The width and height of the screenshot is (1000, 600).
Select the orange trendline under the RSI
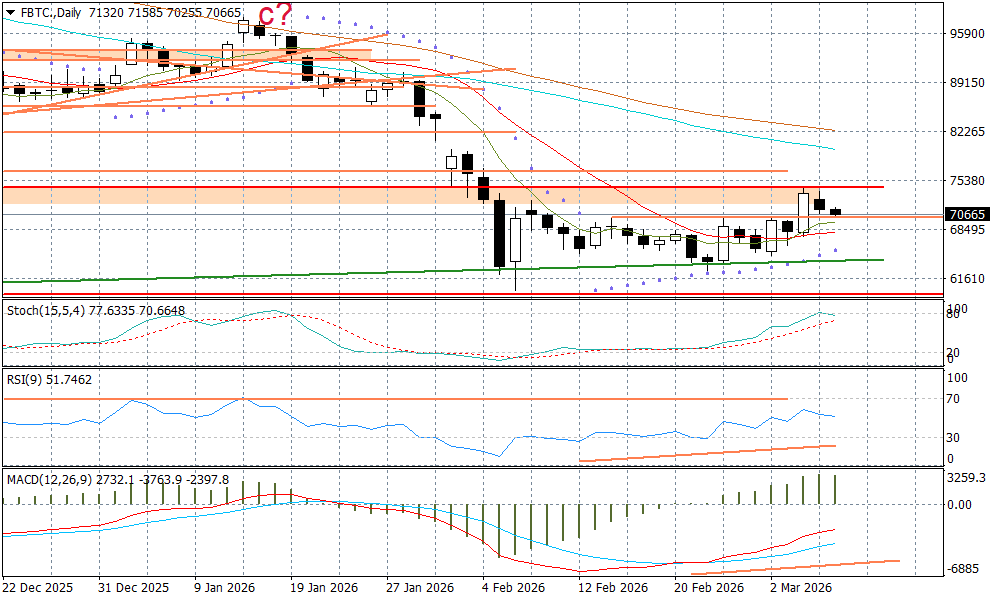(x=700, y=454)
